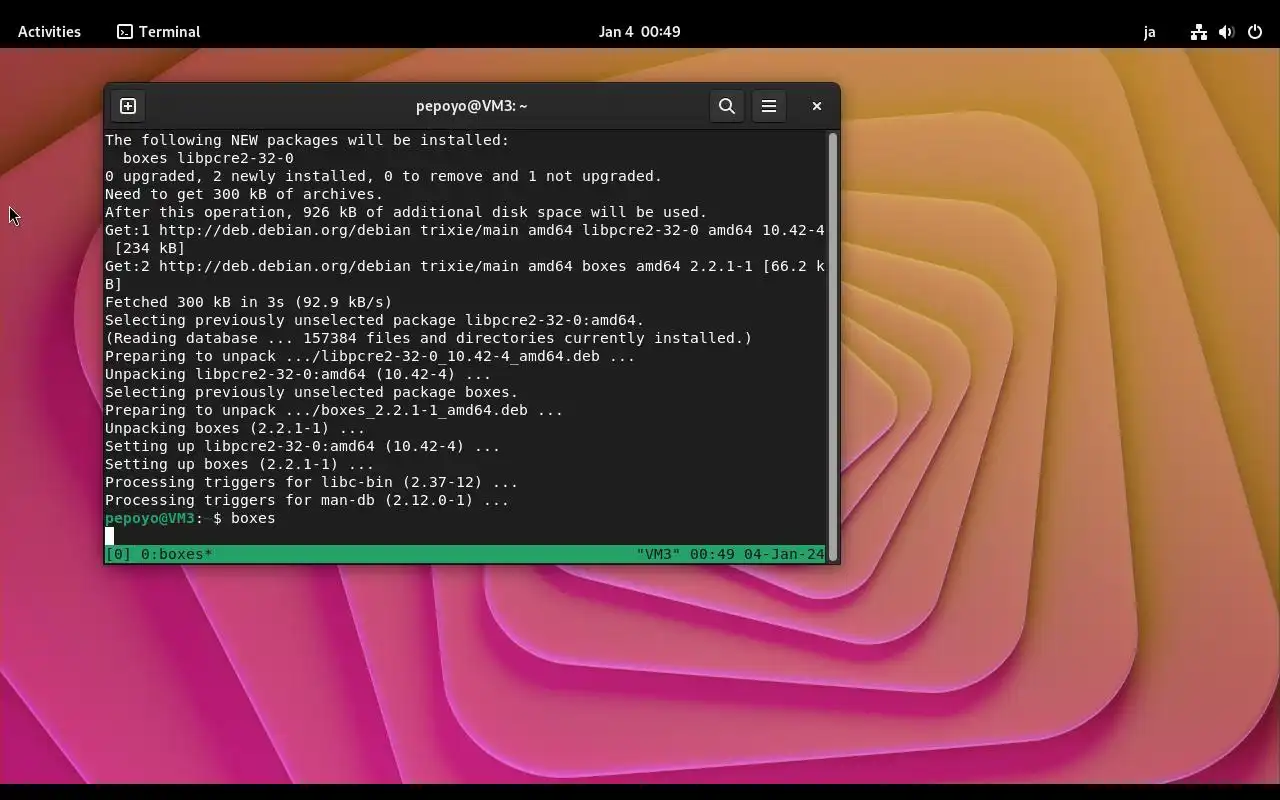Click 'Need to get 300 kB of archives.'
Screen dimensions: 1280x800
(x=244, y=194)
